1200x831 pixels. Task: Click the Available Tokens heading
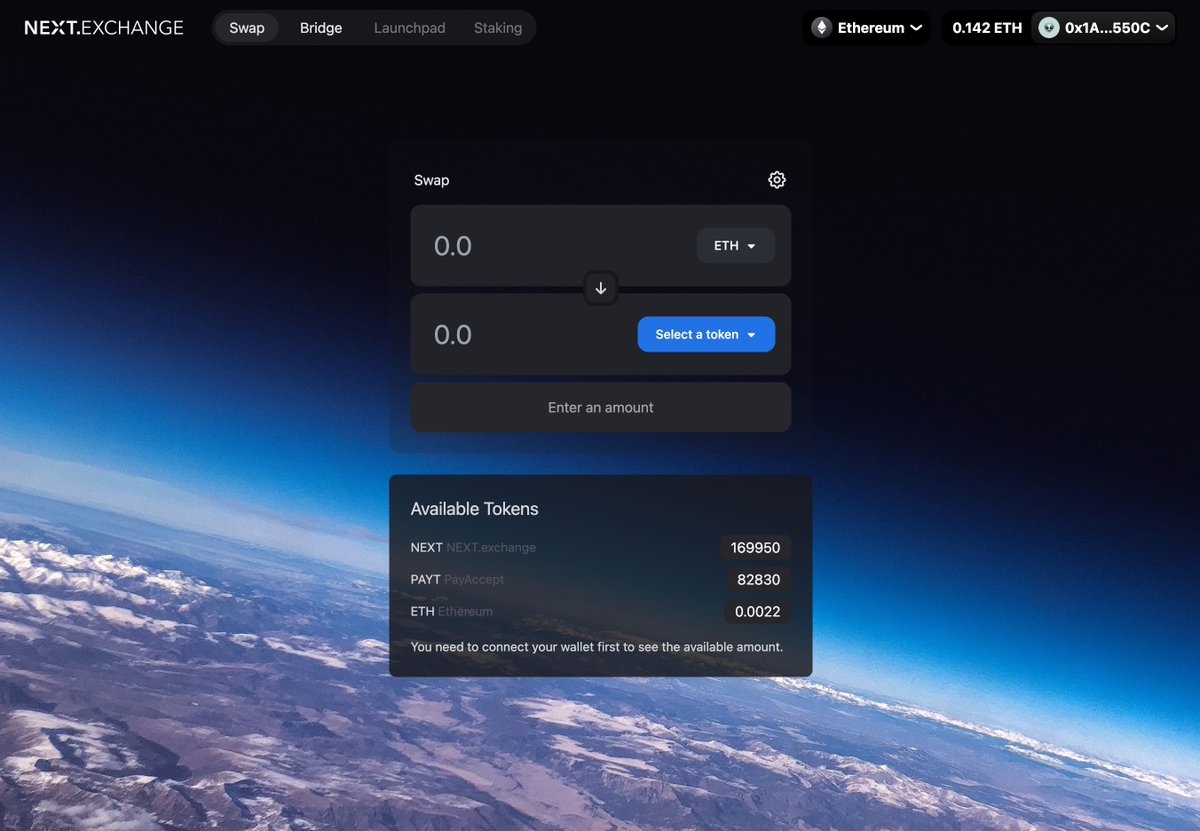(475, 509)
